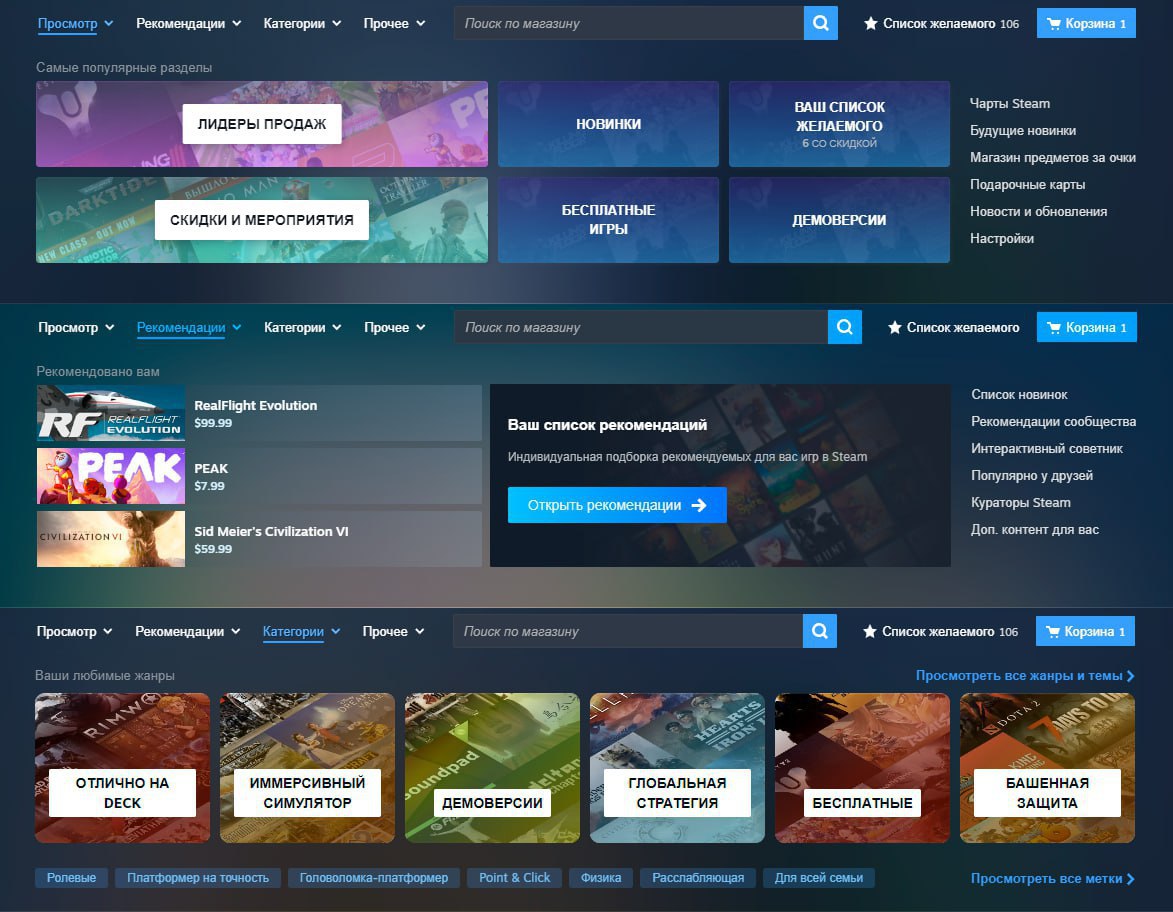Open 'Рекомендации сообщества'
This screenshot has height=912, width=1173.
click(1053, 421)
